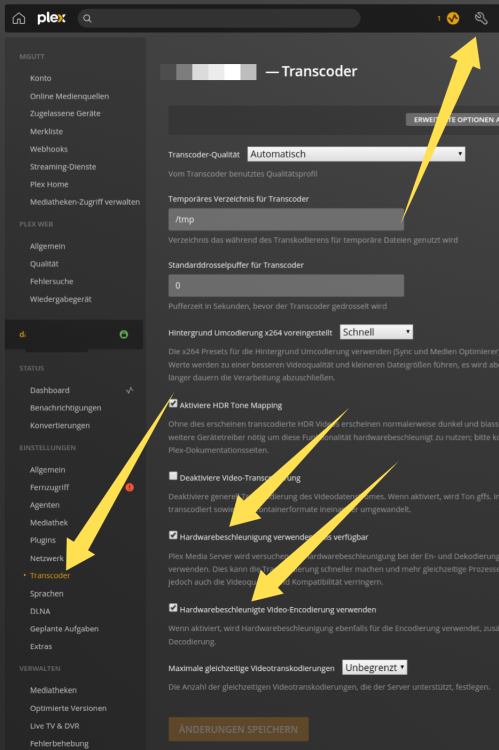The height and width of the screenshot is (750, 499).
Task: Open Mediatheken under Verwalten
Action: point(53,690)
